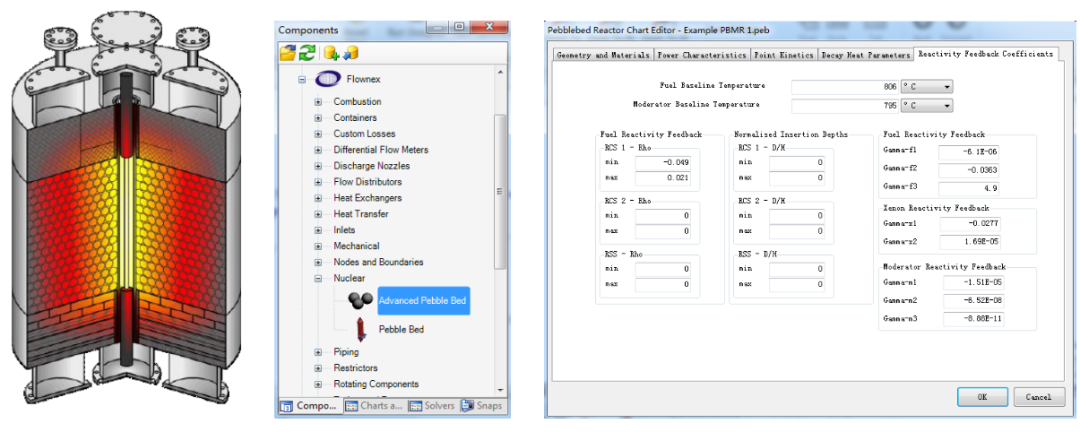This screenshot has width=1080, height=432.
Task: Click the RSS - Rho max field
Action: click(x=663, y=284)
